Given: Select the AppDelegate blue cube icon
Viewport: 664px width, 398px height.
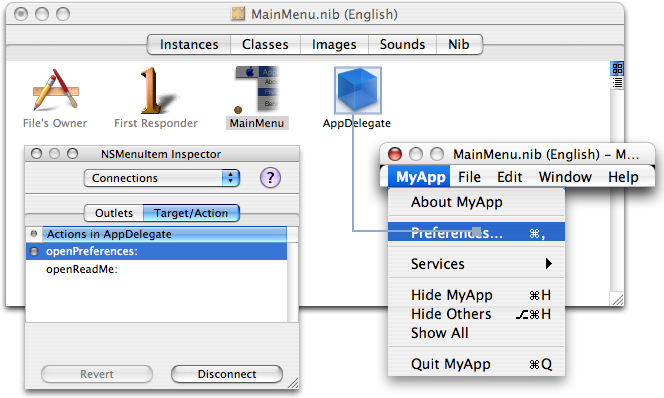Looking at the screenshot, I should click(357, 90).
